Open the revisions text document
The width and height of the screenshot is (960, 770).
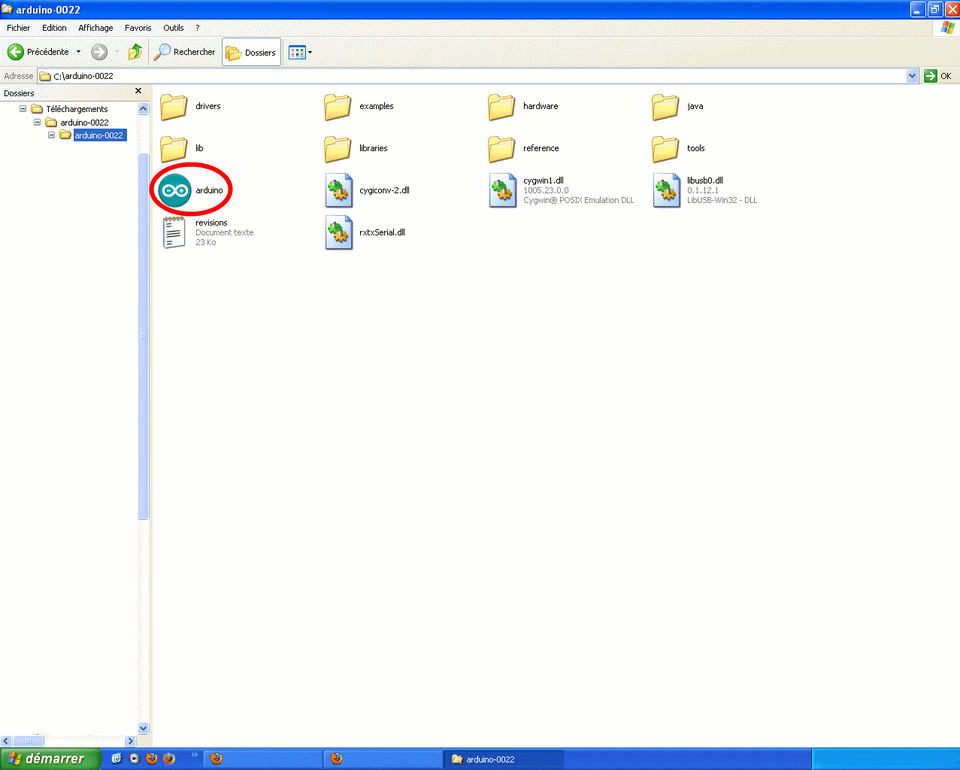pyautogui.click(x=175, y=232)
